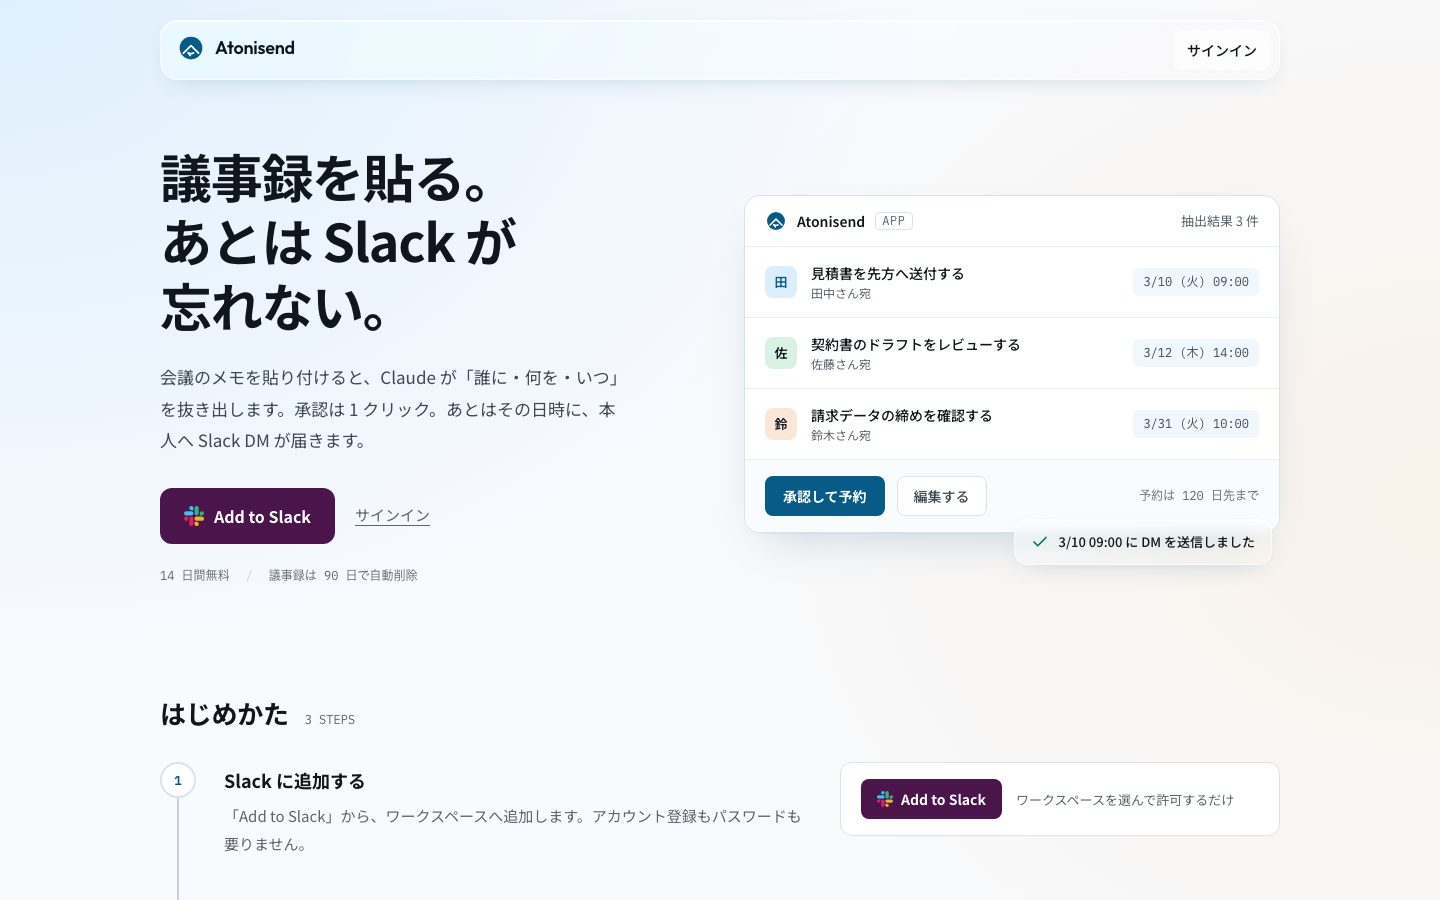Click the はじめかた section heading
The image size is (1440, 900).
[x=225, y=714]
